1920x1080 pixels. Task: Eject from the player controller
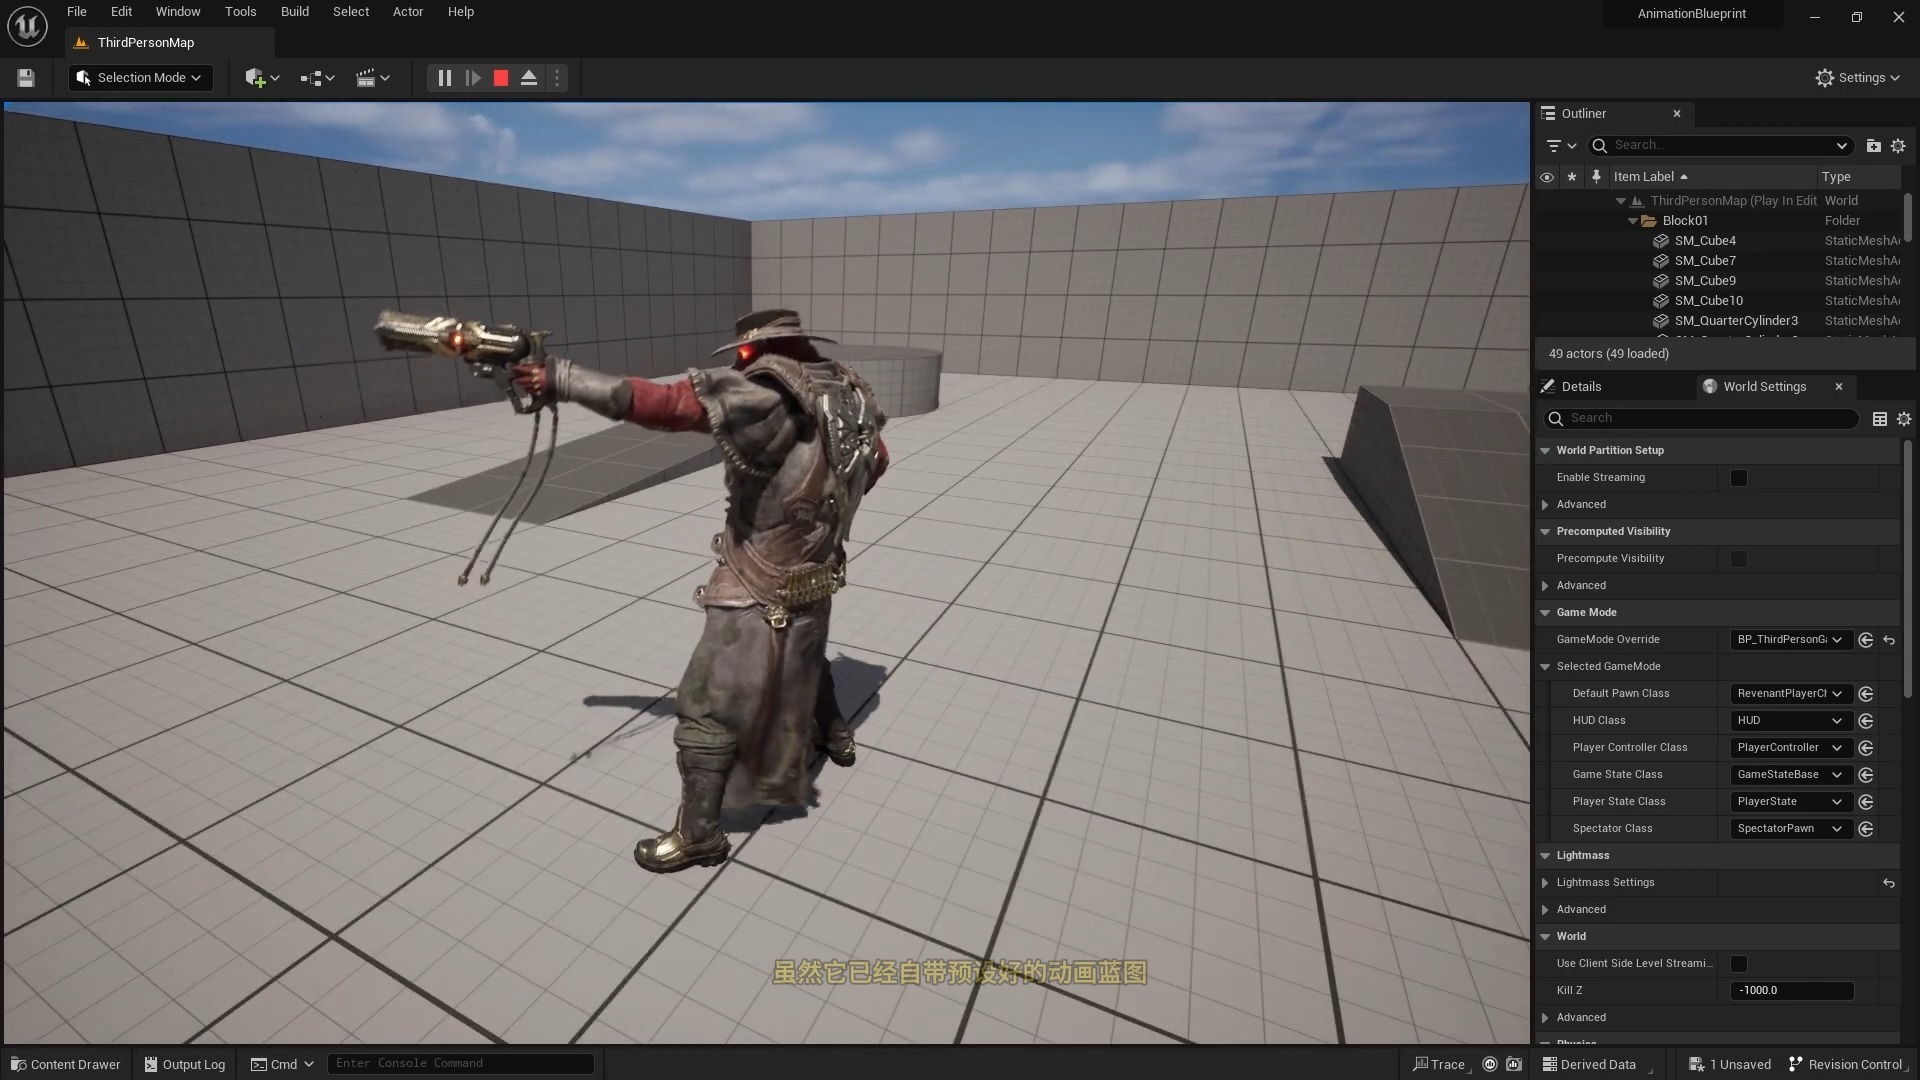coord(529,78)
